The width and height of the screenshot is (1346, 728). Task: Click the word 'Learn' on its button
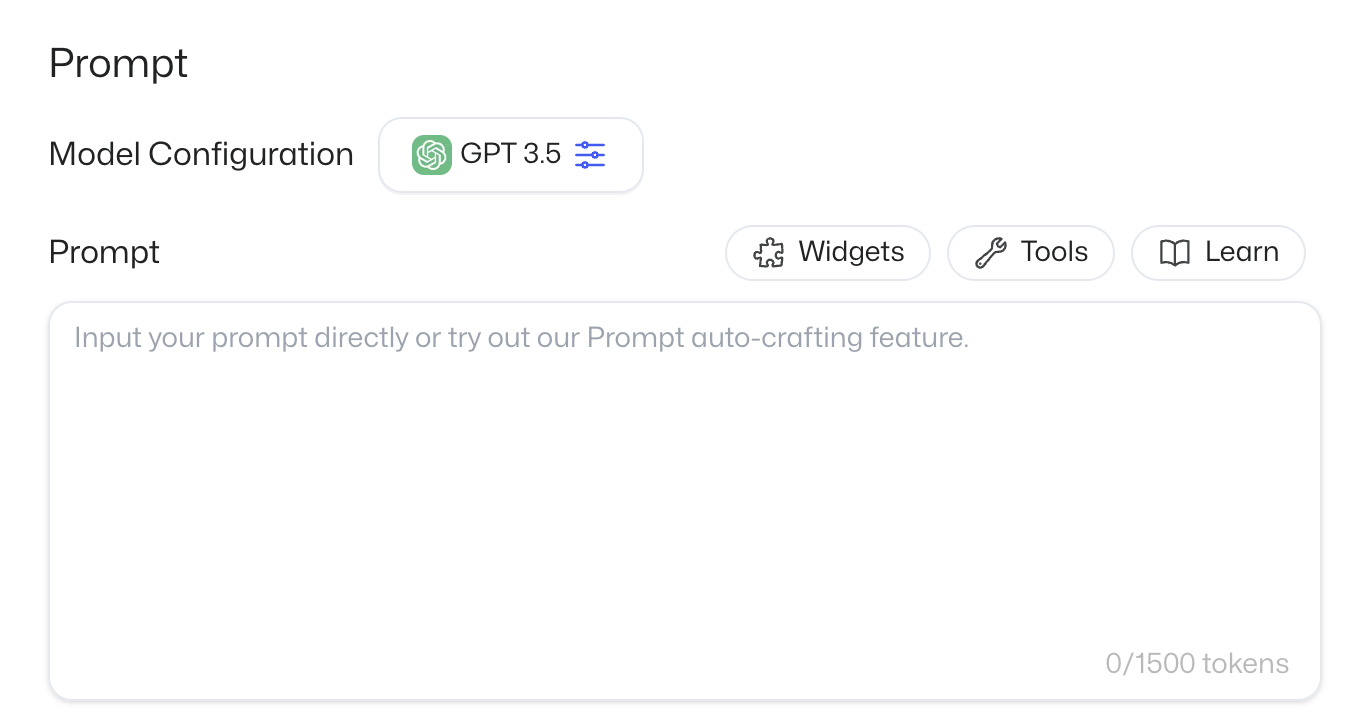[1241, 253]
